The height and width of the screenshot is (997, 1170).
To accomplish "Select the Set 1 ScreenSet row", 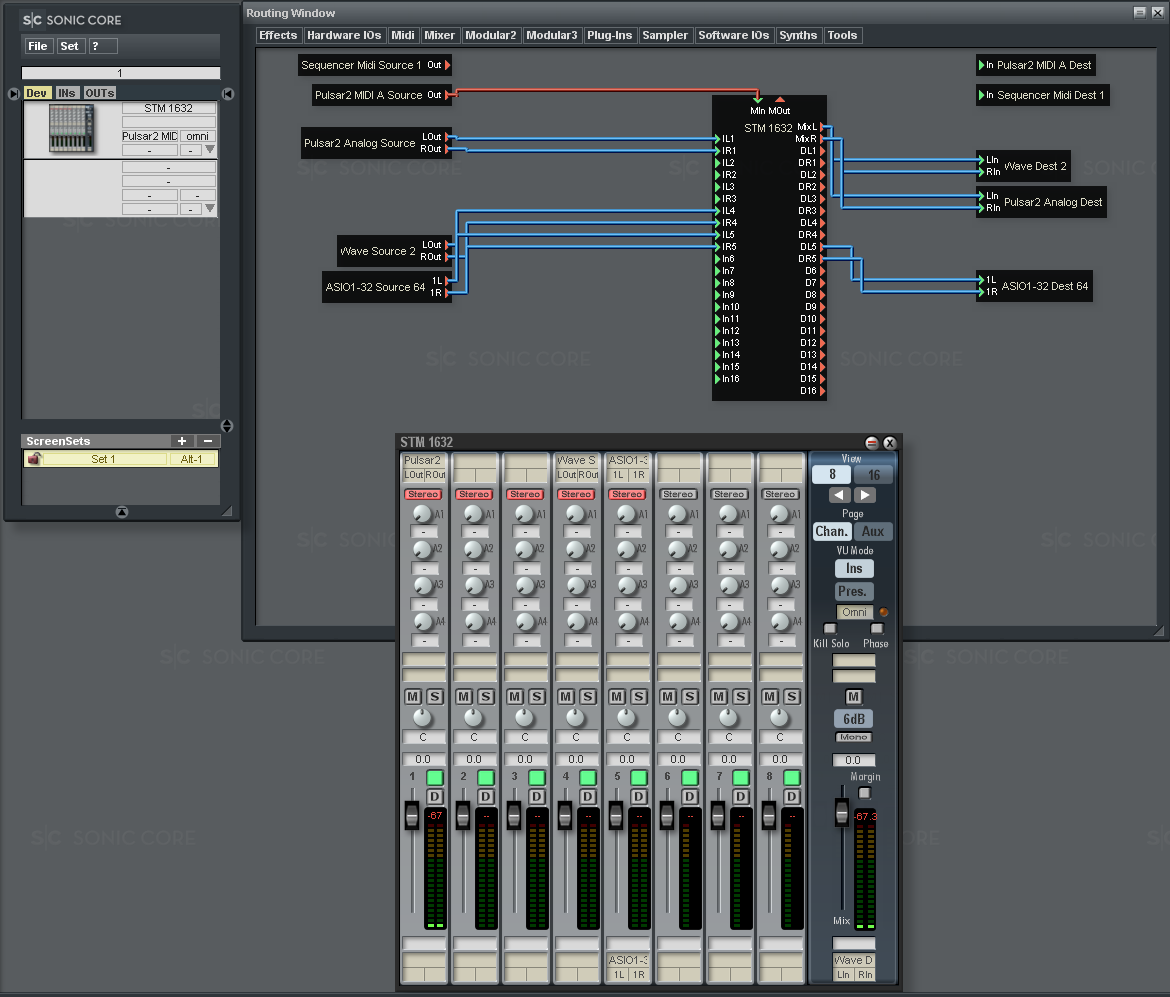I will click(x=121, y=459).
